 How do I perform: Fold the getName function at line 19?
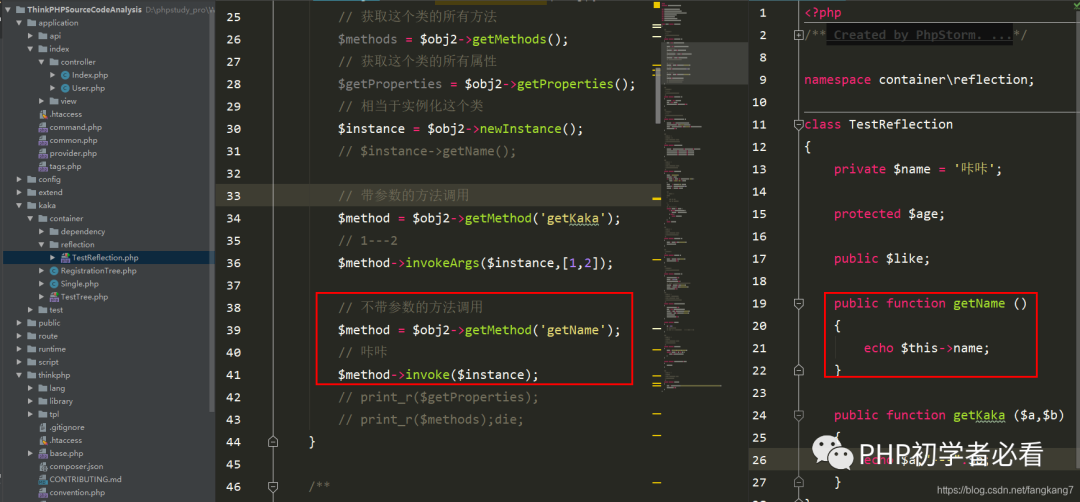tap(798, 303)
